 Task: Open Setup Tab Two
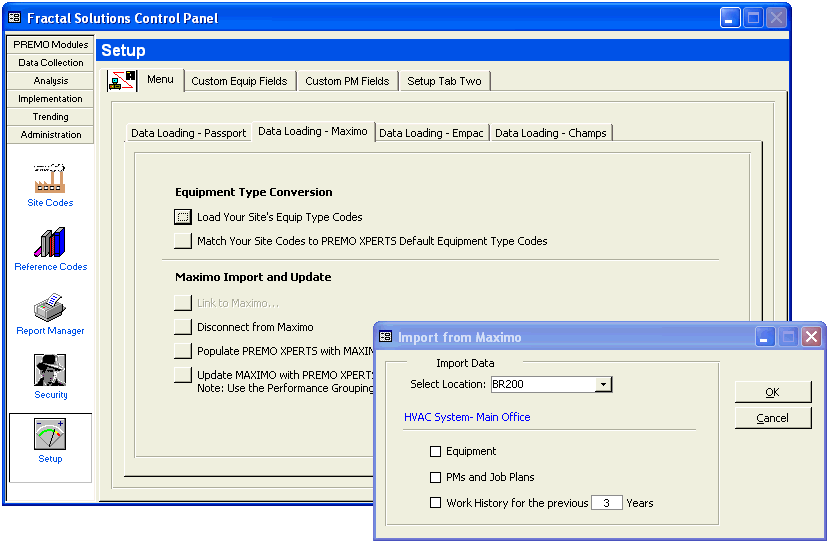point(445,81)
